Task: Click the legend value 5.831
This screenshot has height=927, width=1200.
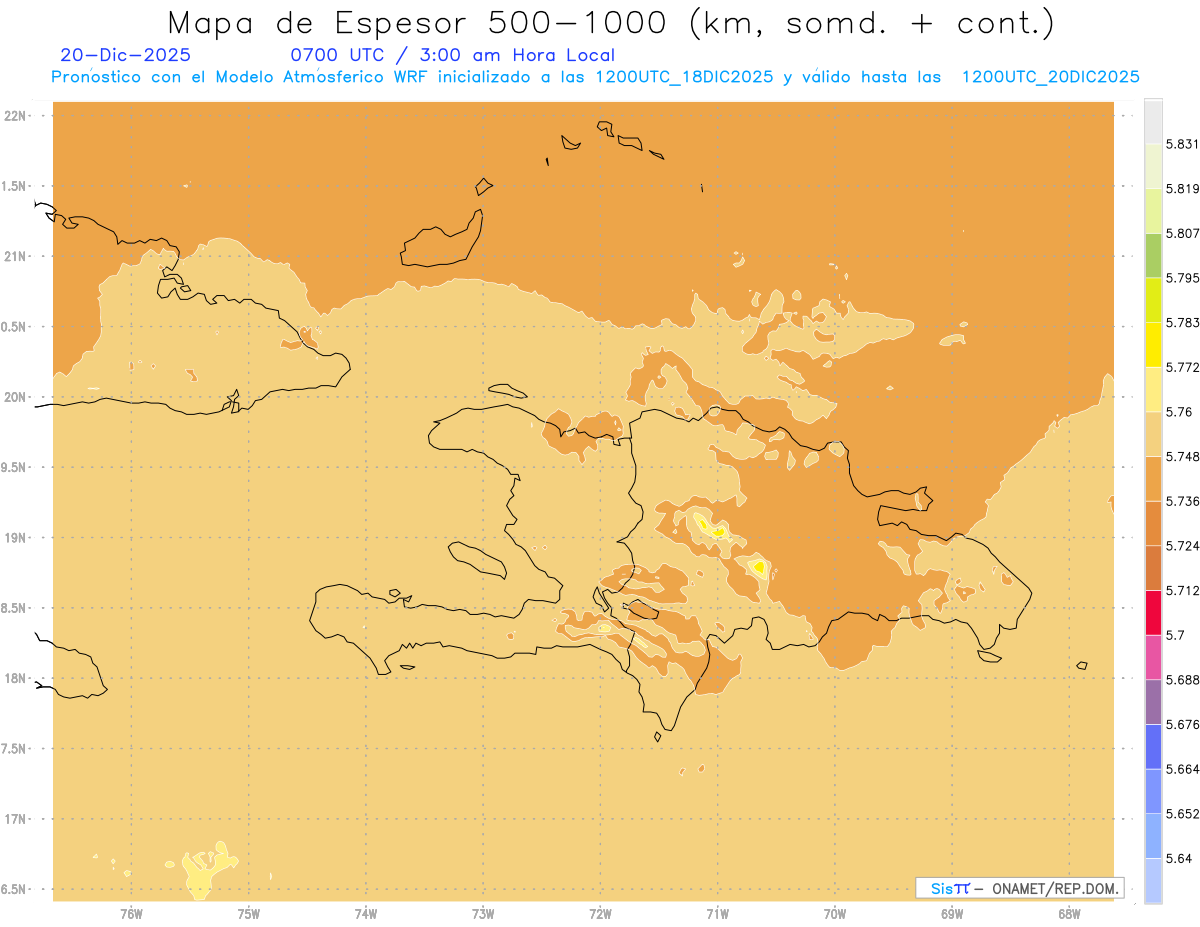Action: 1182,144
